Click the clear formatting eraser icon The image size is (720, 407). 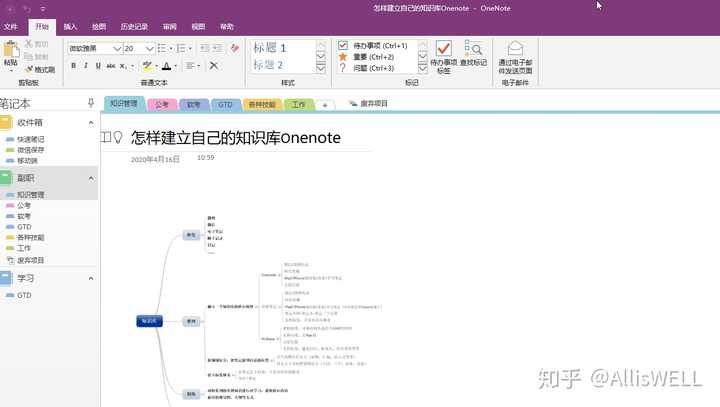click(x=235, y=48)
